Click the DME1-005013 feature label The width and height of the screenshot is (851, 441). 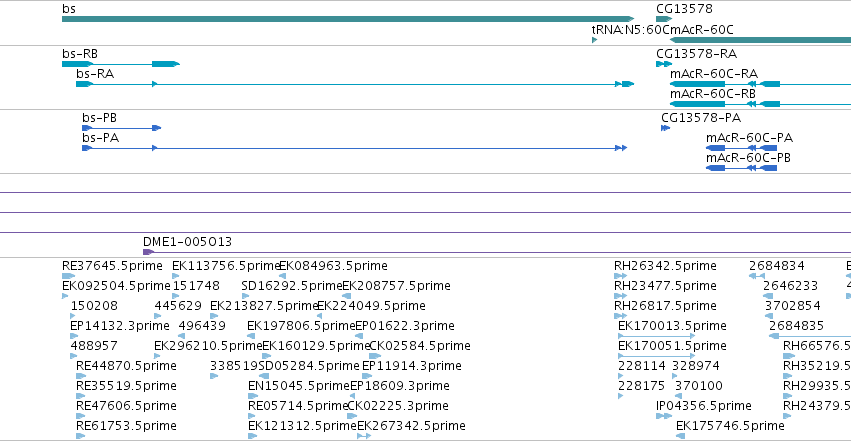pos(187,241)
